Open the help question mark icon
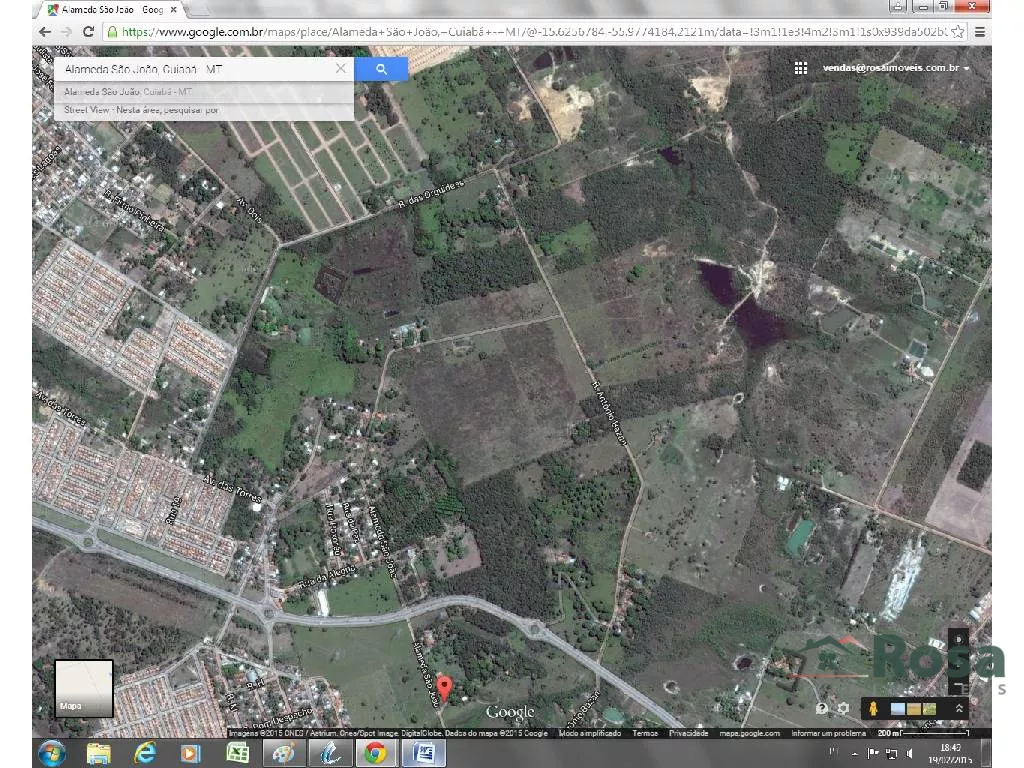 (x=822, y=708)
